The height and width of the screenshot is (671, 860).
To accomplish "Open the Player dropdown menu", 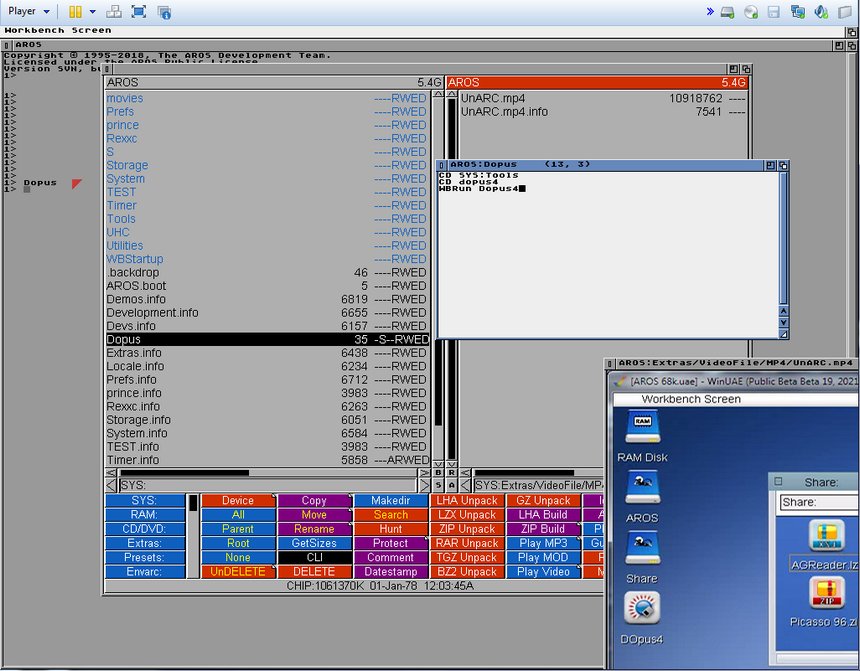I will [x=27, y=12].
